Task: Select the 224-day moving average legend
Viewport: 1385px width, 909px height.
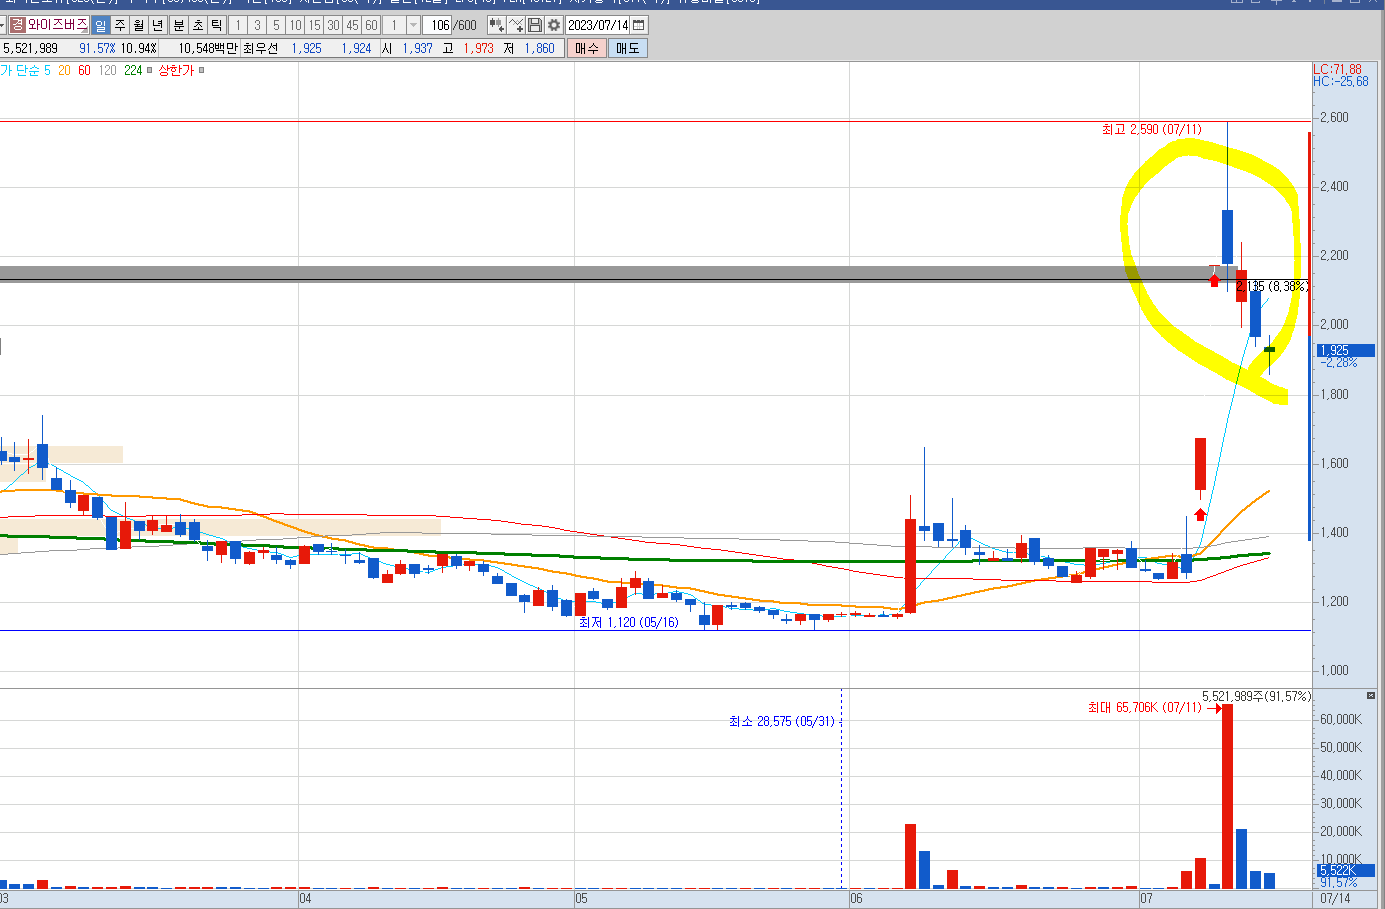Action: (x=133, y=70)
